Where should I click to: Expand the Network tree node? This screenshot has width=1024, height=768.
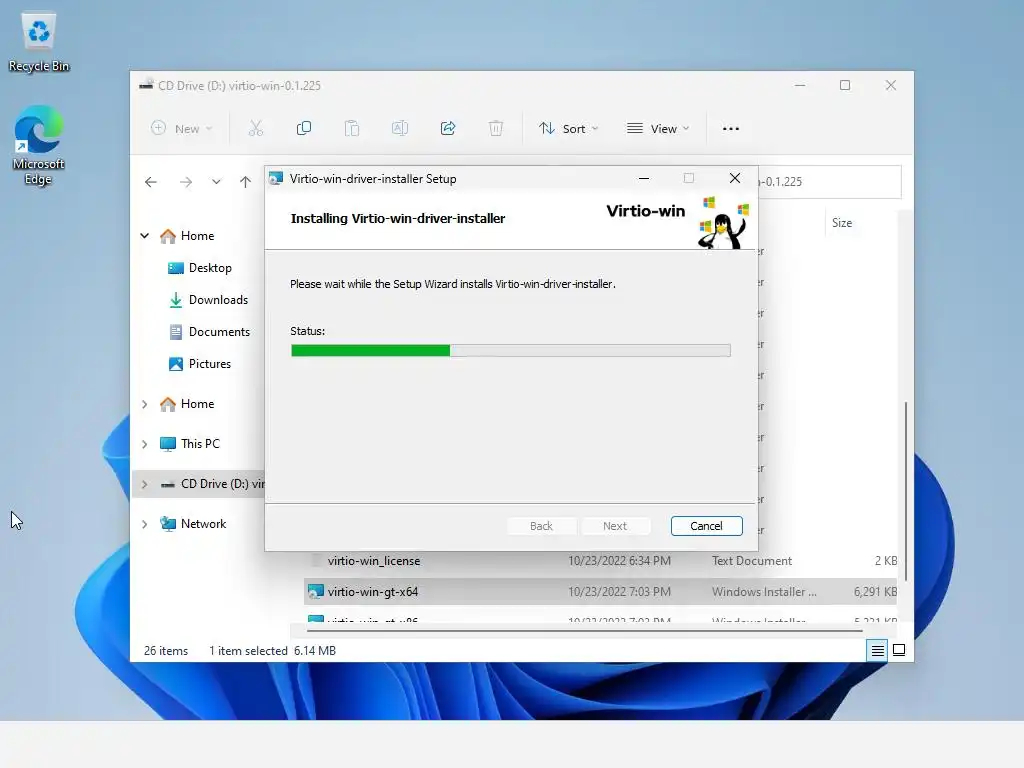pos(145,524)
